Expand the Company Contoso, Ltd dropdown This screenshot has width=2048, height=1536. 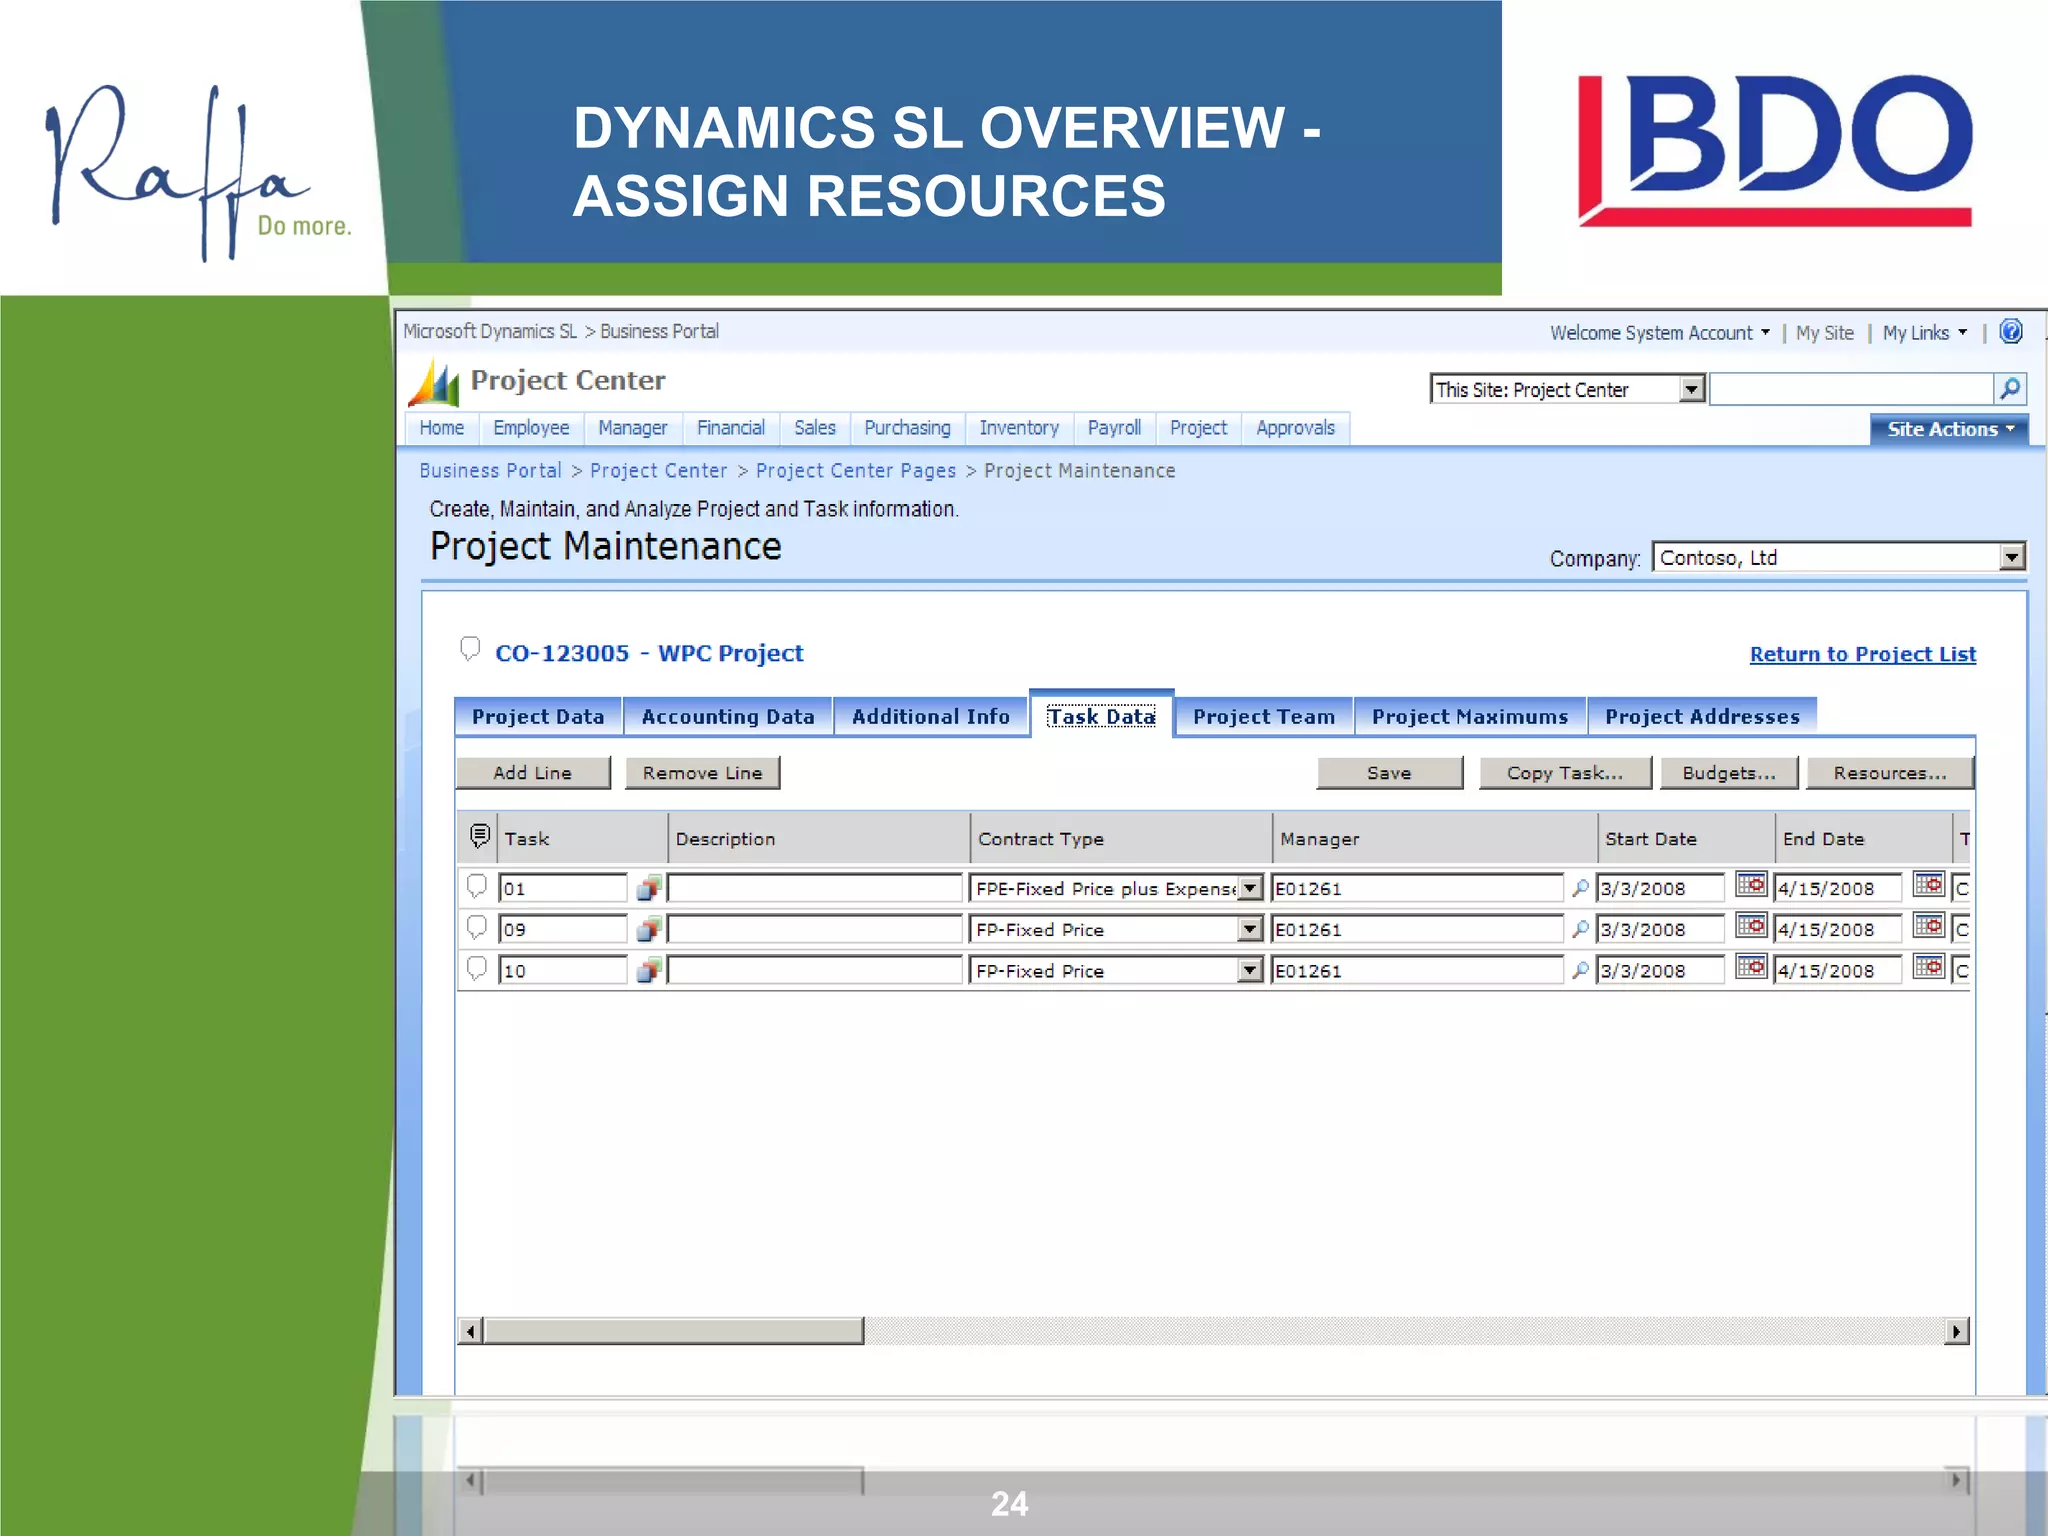point(2011,557)
